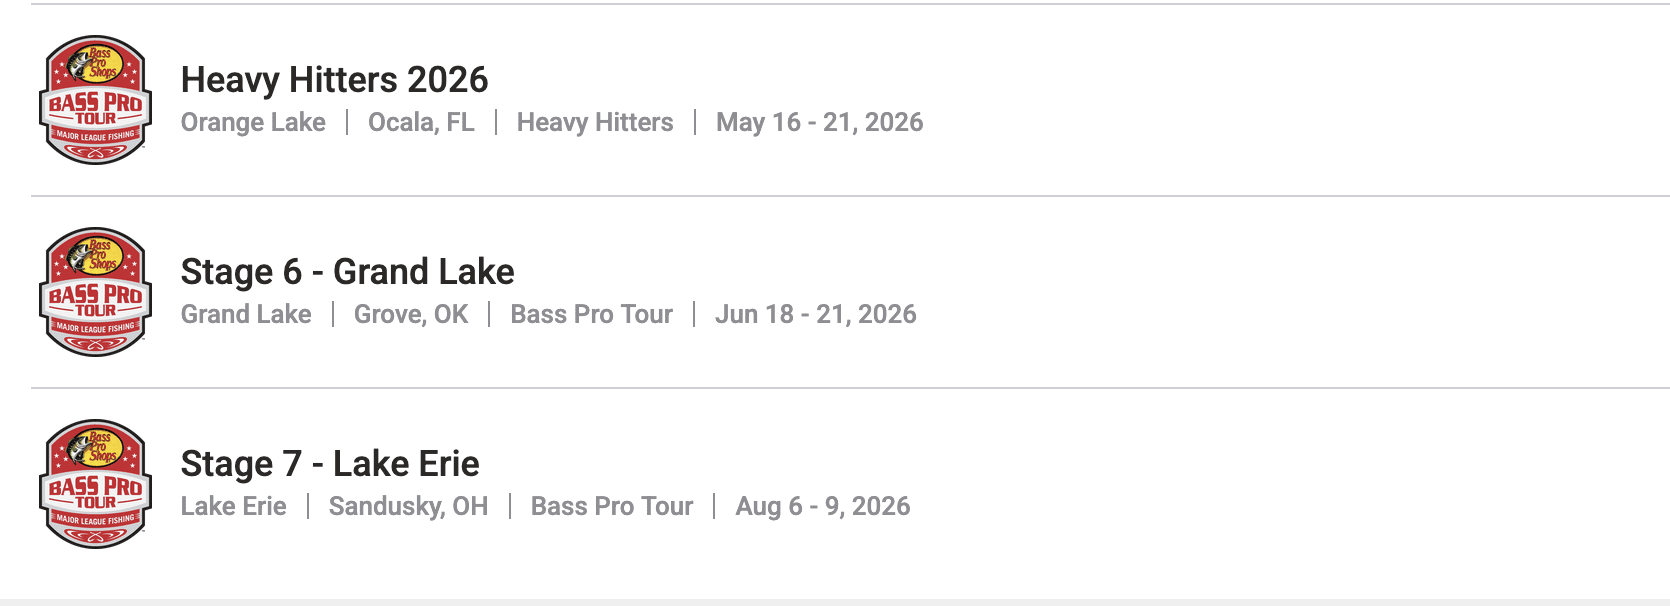Click the Aug 6 - 9, 2026 date
This screenshot has height=606, width=1670.
[x=822, y=506]
